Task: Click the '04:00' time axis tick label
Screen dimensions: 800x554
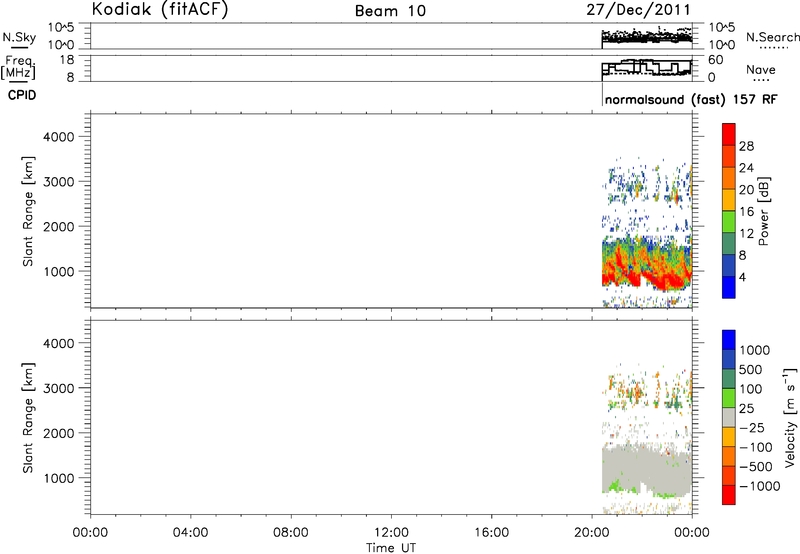Action: coord(190,533)
